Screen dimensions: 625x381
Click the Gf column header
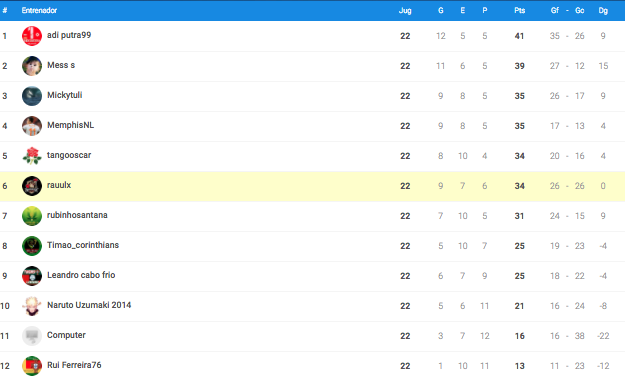[555, 10]
